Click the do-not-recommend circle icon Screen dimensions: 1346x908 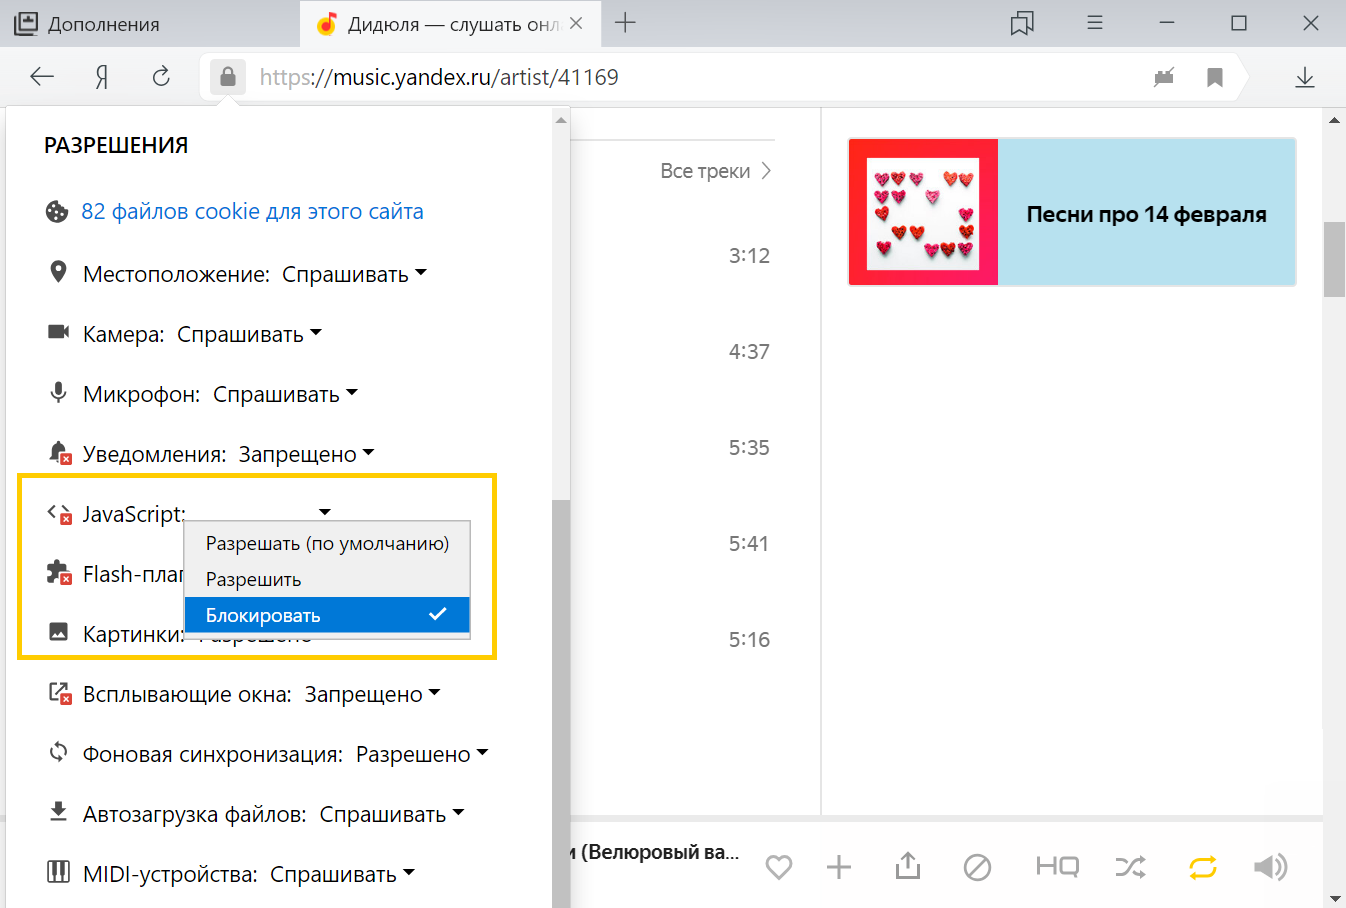pos(977,867)
